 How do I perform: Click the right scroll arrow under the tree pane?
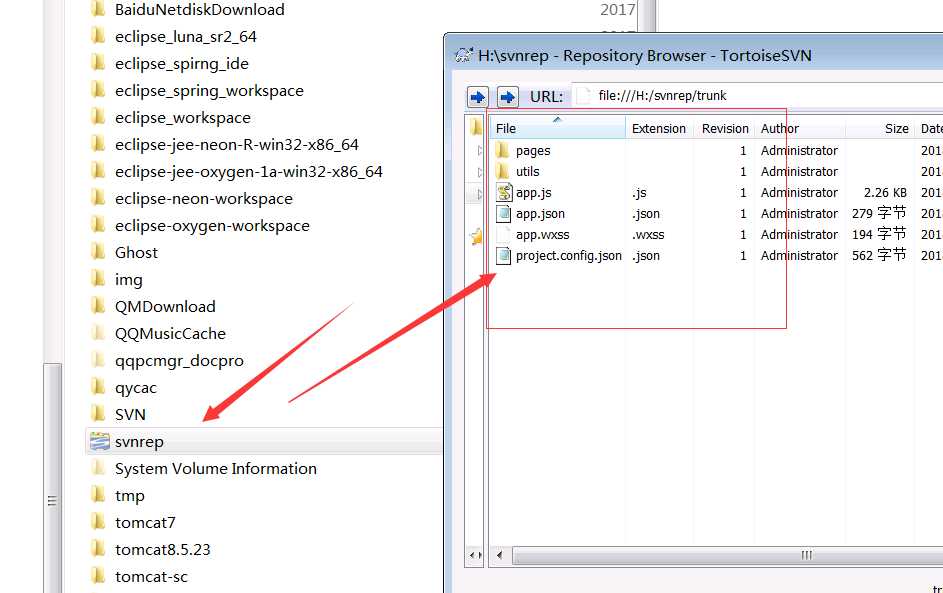pyautogui.click(x=479, y=555)
